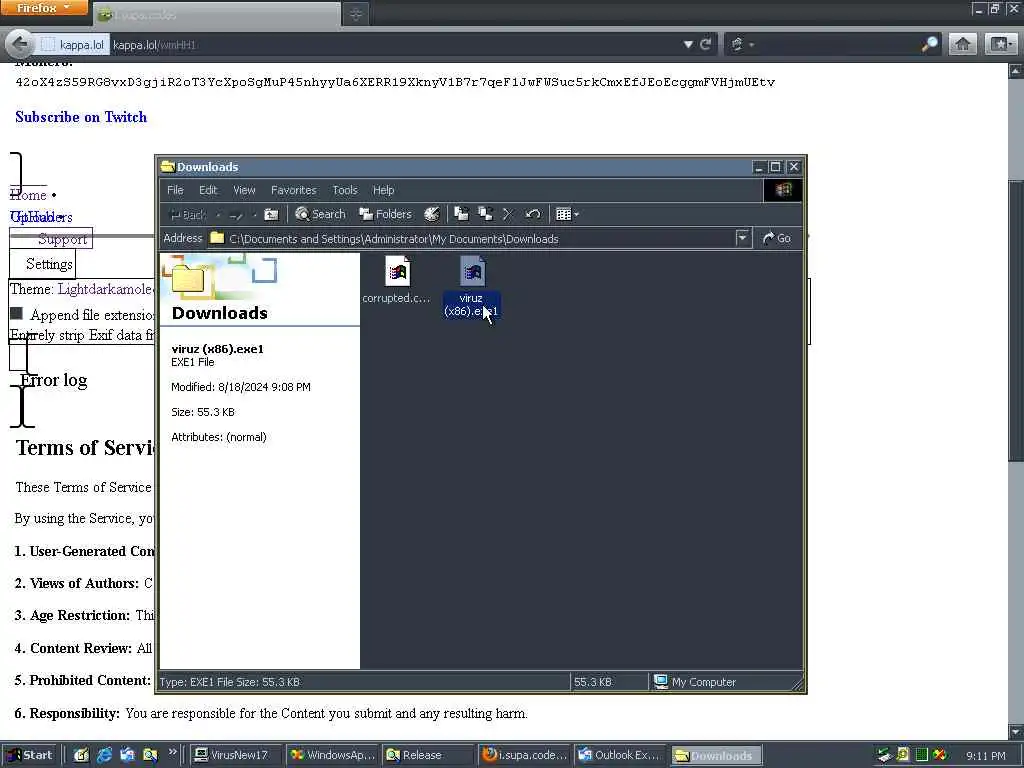Open the Favorites menu
Viewport: 1024px width, 768px height.
(x=293, y=190)
